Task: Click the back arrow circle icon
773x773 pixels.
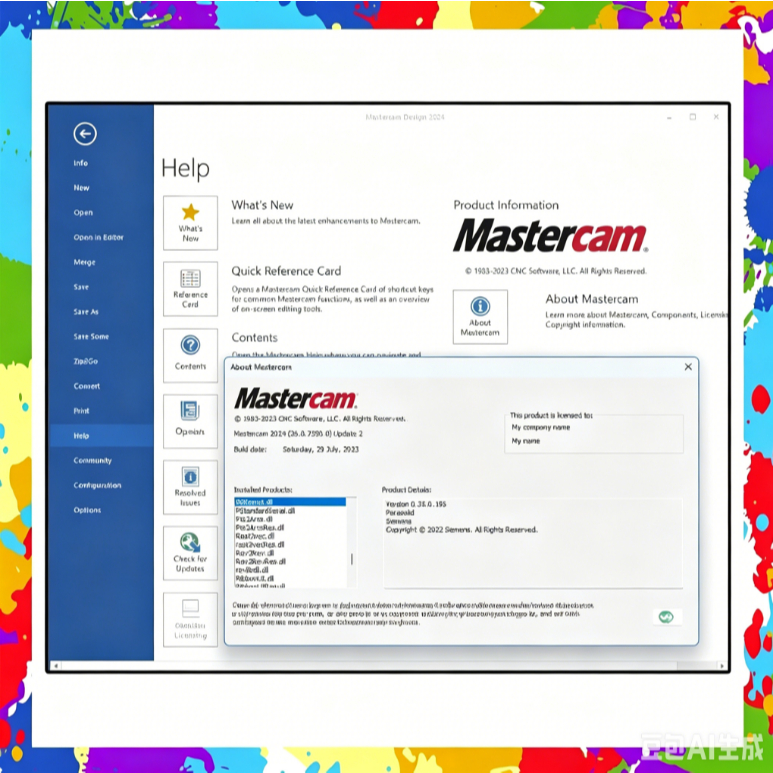Action: click(x=85, y=134)
